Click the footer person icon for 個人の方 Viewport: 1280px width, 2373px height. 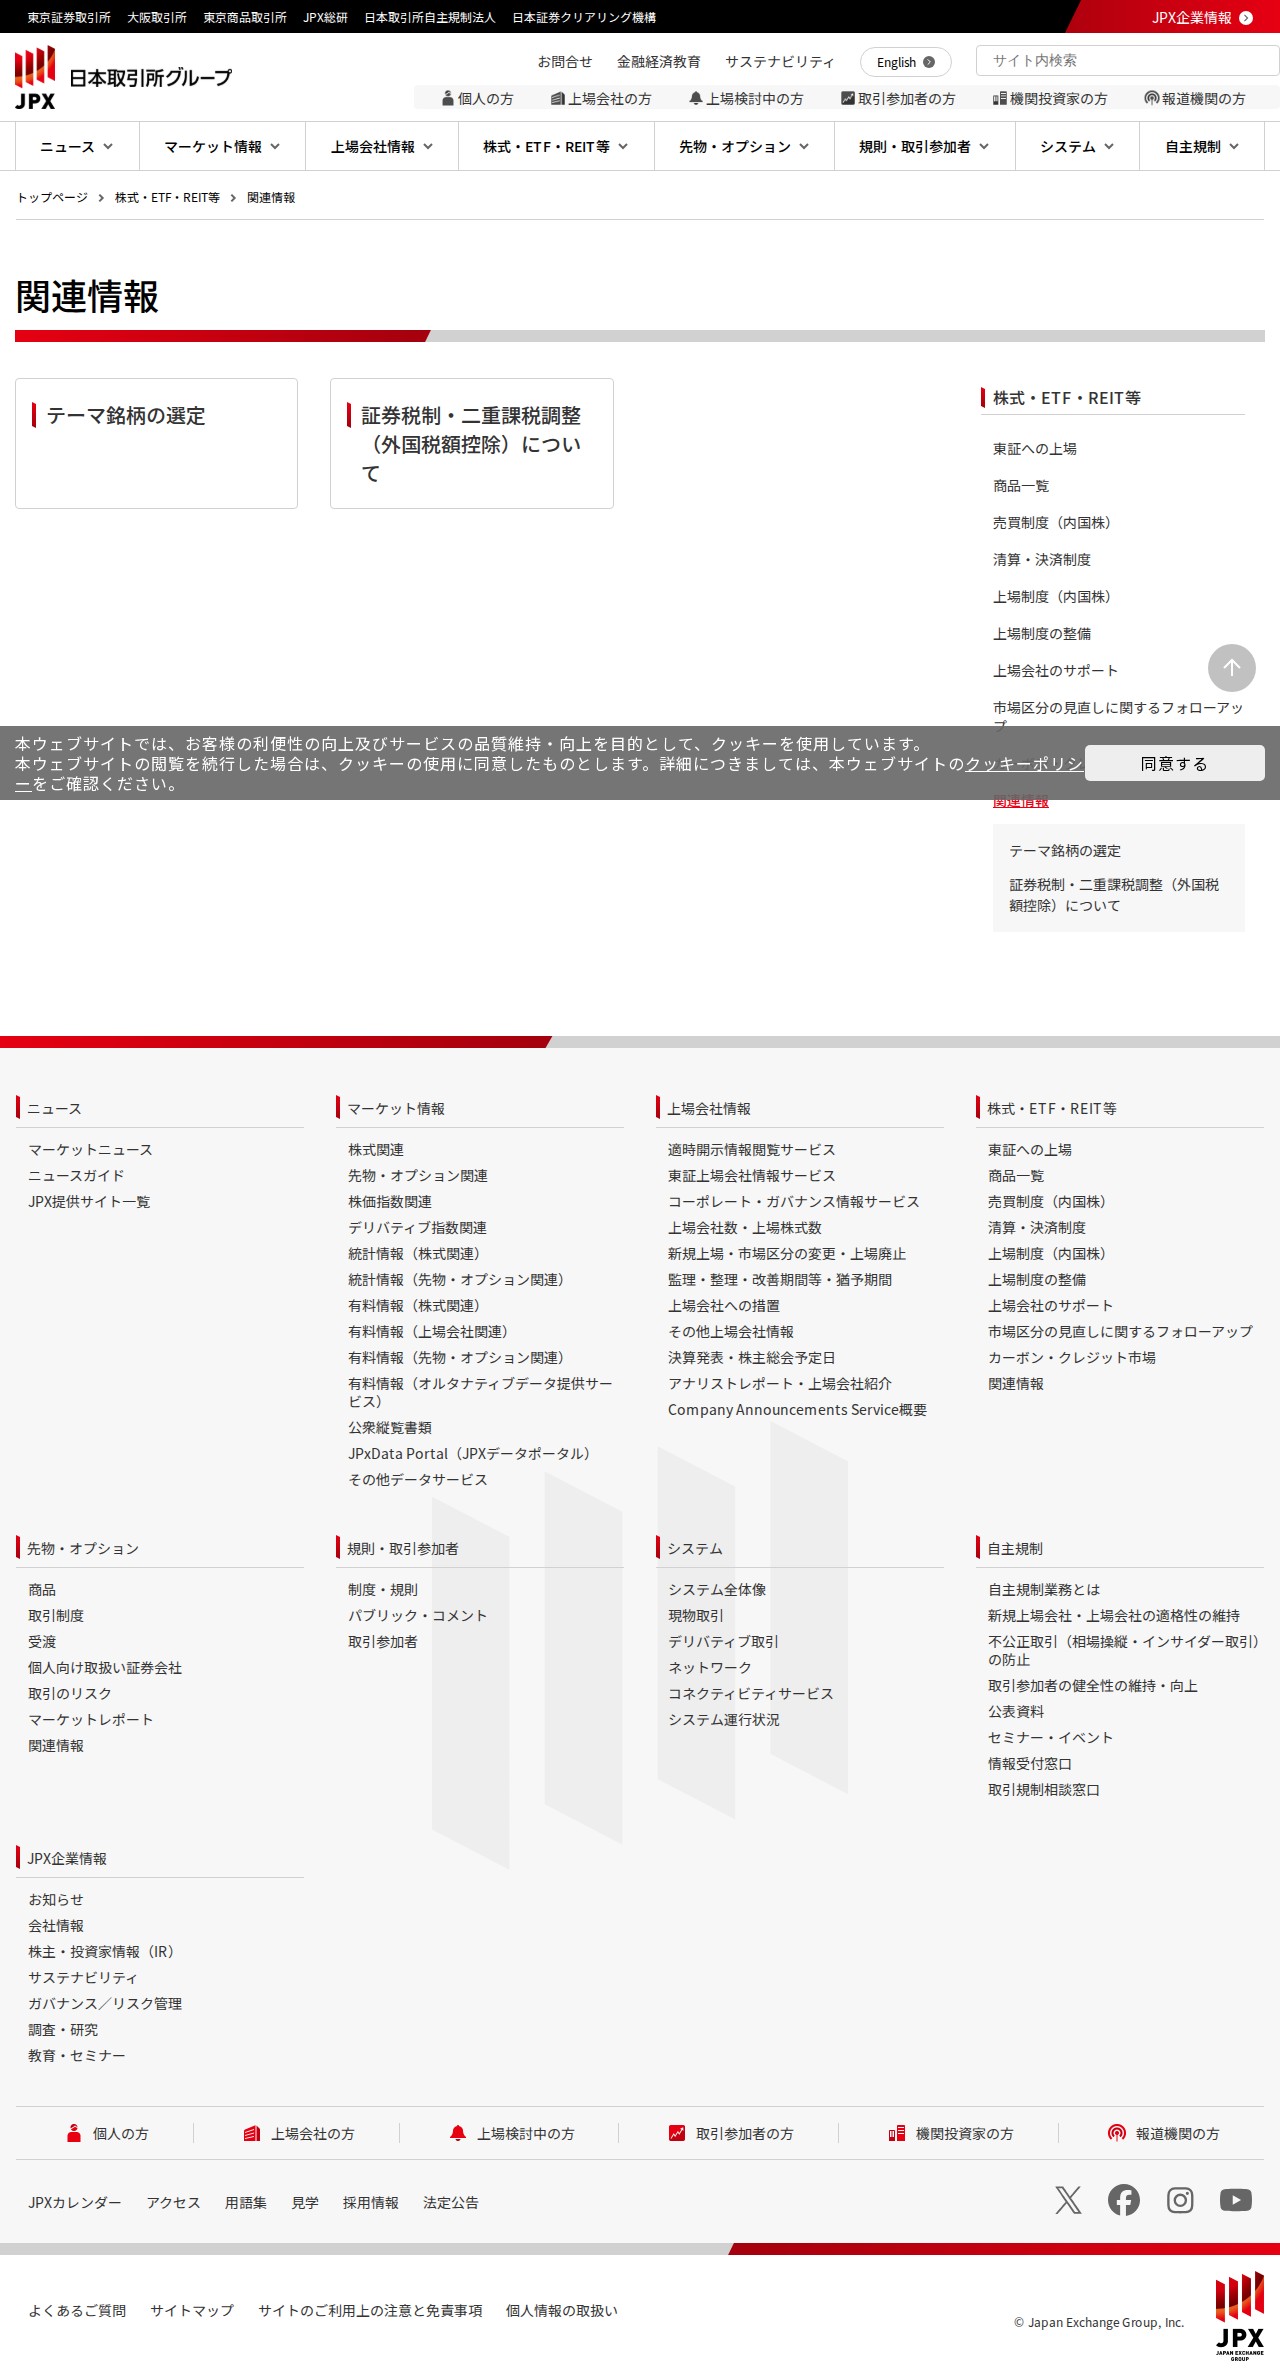(74, 2133)
